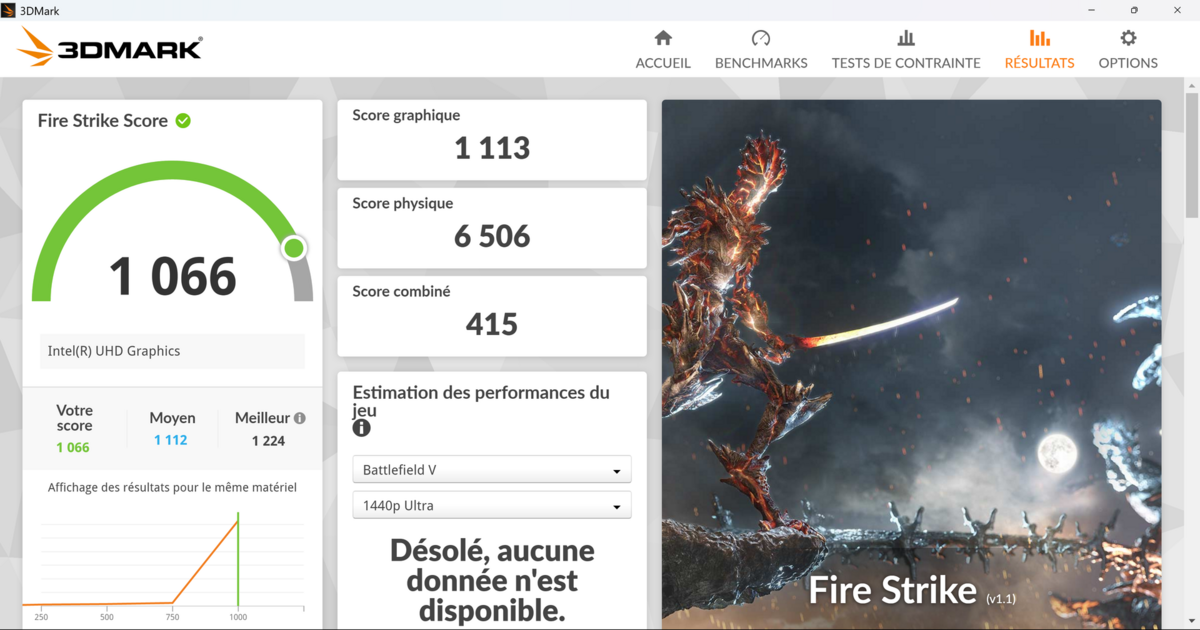Image resolution: width=1200 pixels, height=630 pixels.
Task: Select the Résultats tab
Action: 1039,50
